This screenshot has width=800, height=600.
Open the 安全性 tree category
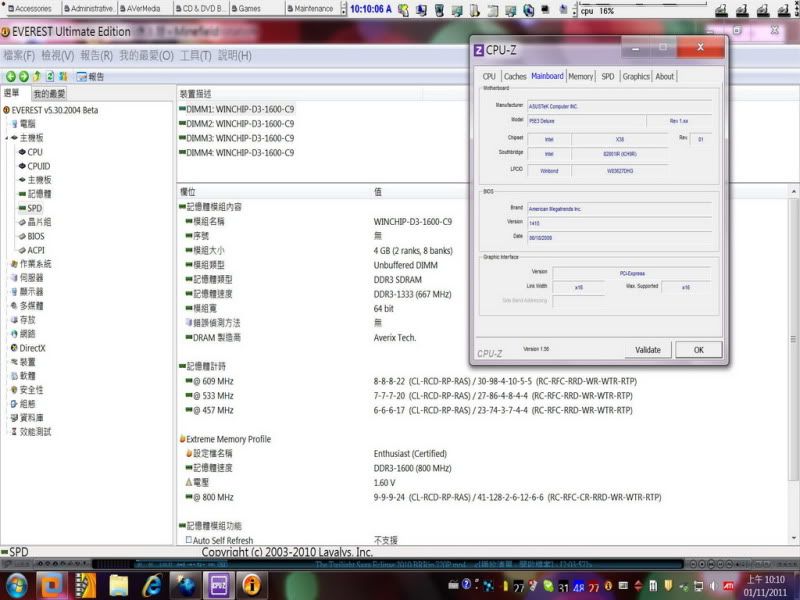(27, 390)
